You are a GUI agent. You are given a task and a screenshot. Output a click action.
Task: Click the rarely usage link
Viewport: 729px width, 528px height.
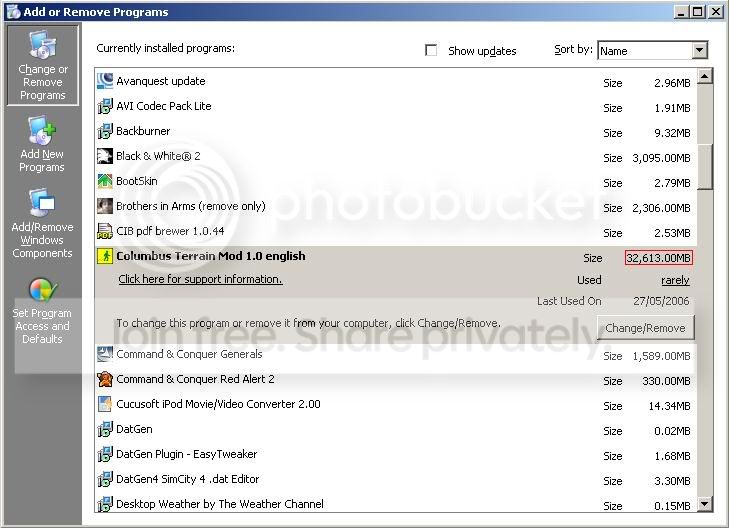675,280
